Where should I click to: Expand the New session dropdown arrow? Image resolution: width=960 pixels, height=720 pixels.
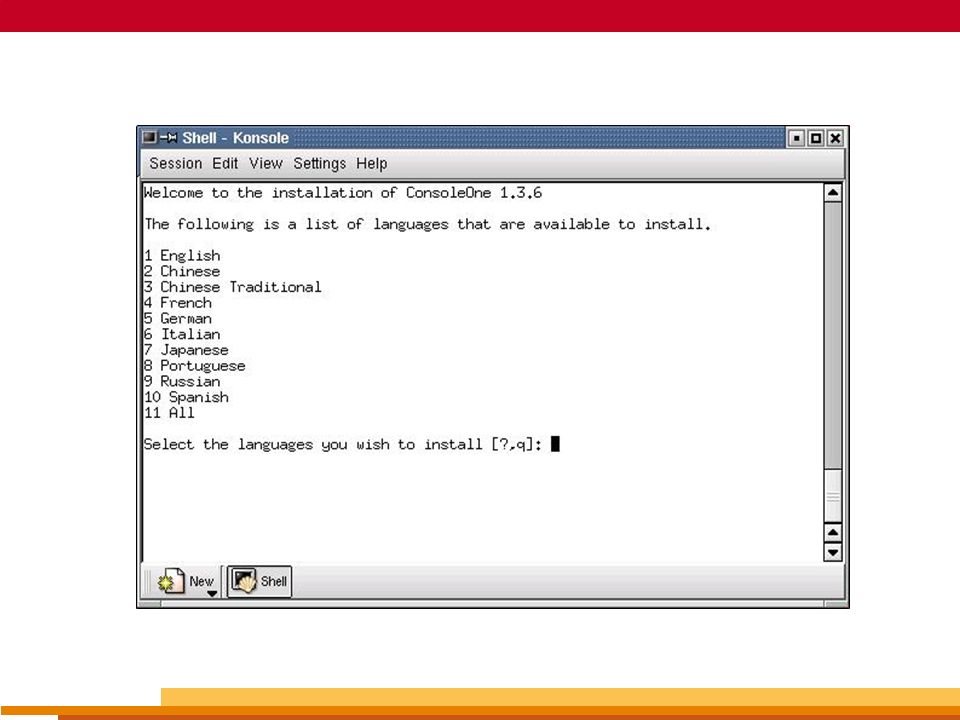point(212,593)
